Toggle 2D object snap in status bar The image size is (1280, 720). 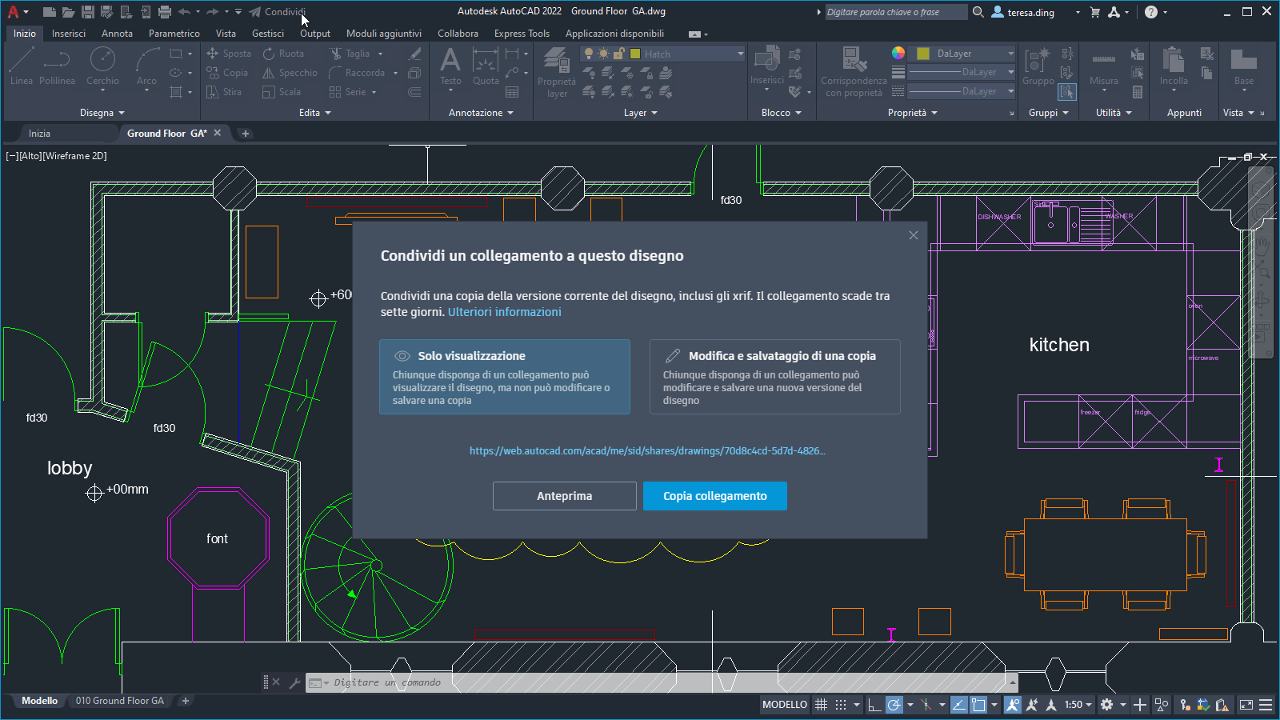[x=978, y=705]
